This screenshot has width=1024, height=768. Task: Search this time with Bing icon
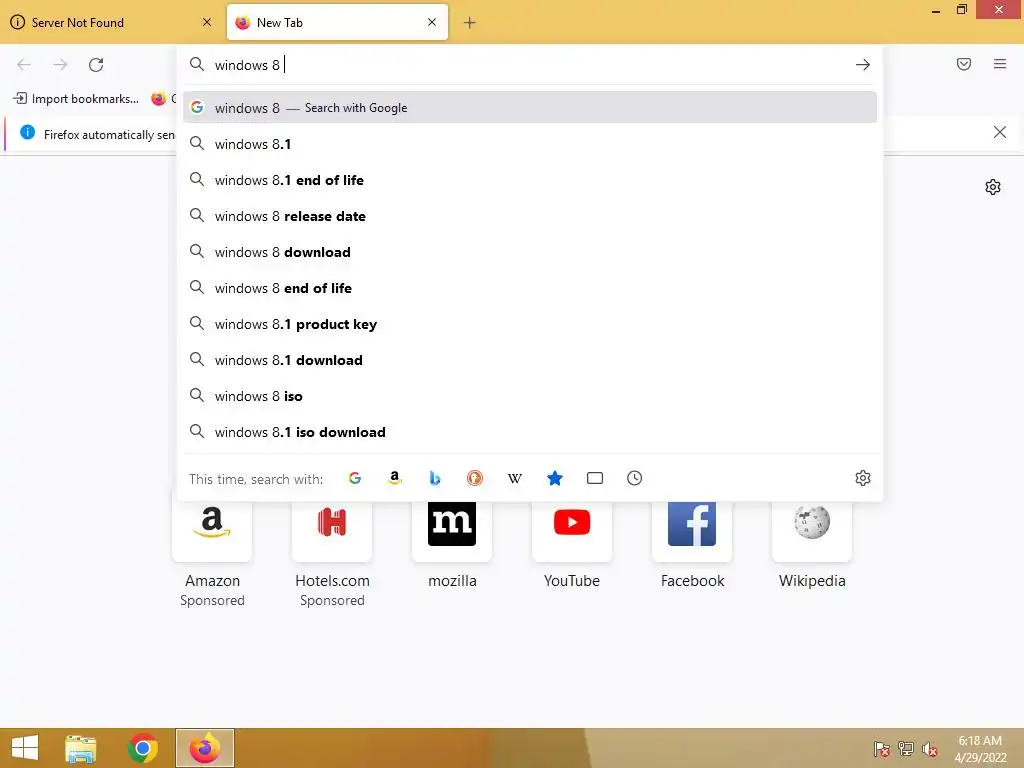pos(435,478)
